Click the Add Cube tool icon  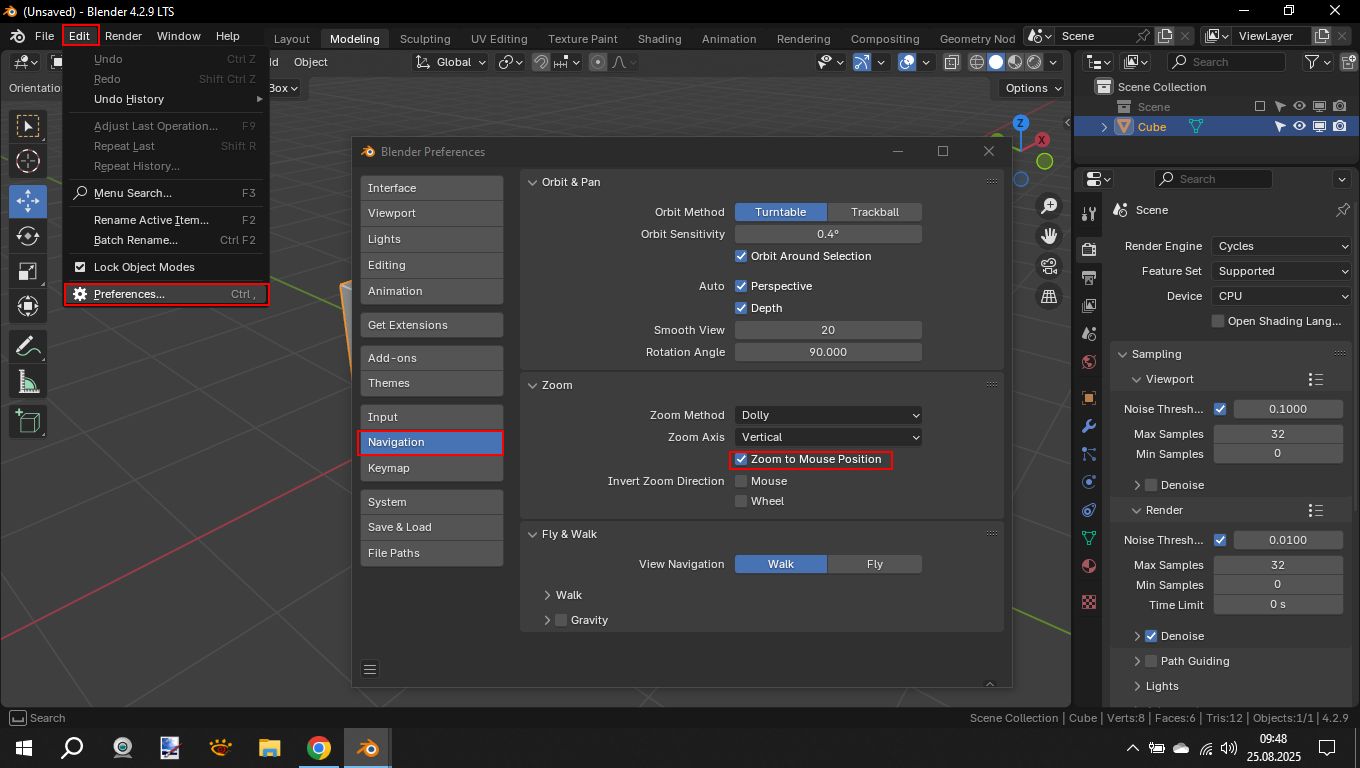28,421
